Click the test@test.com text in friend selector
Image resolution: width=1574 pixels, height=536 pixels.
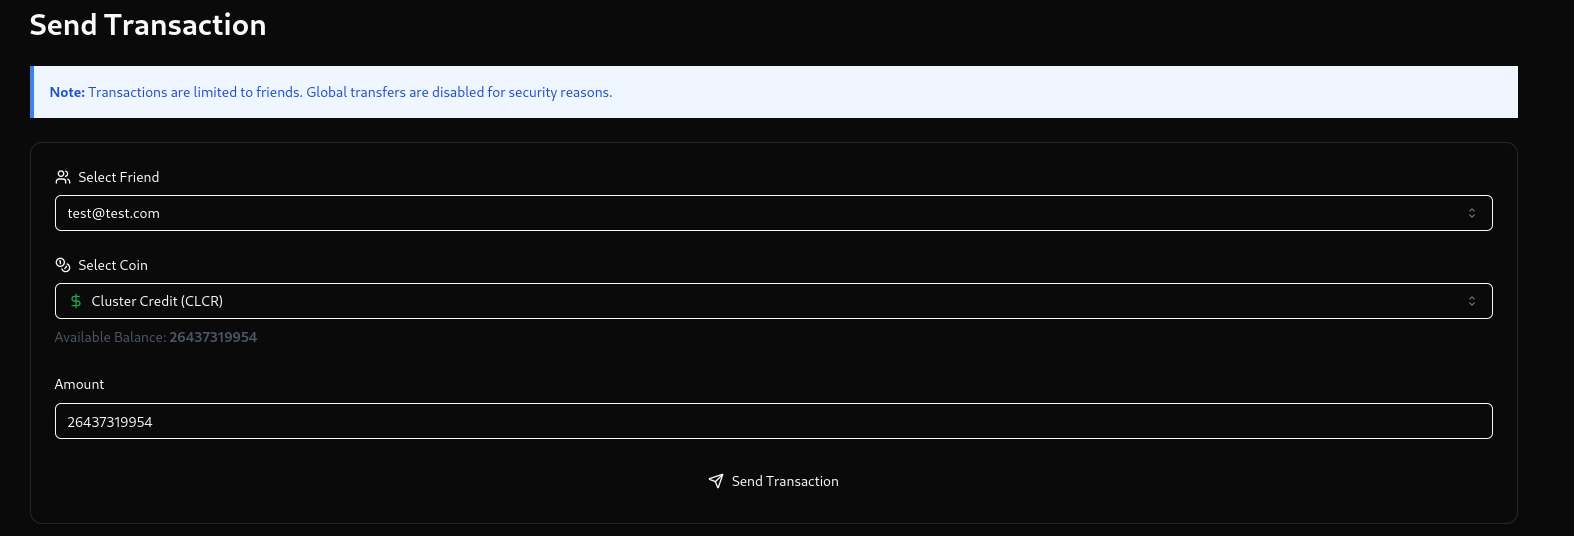pos(113,213)
